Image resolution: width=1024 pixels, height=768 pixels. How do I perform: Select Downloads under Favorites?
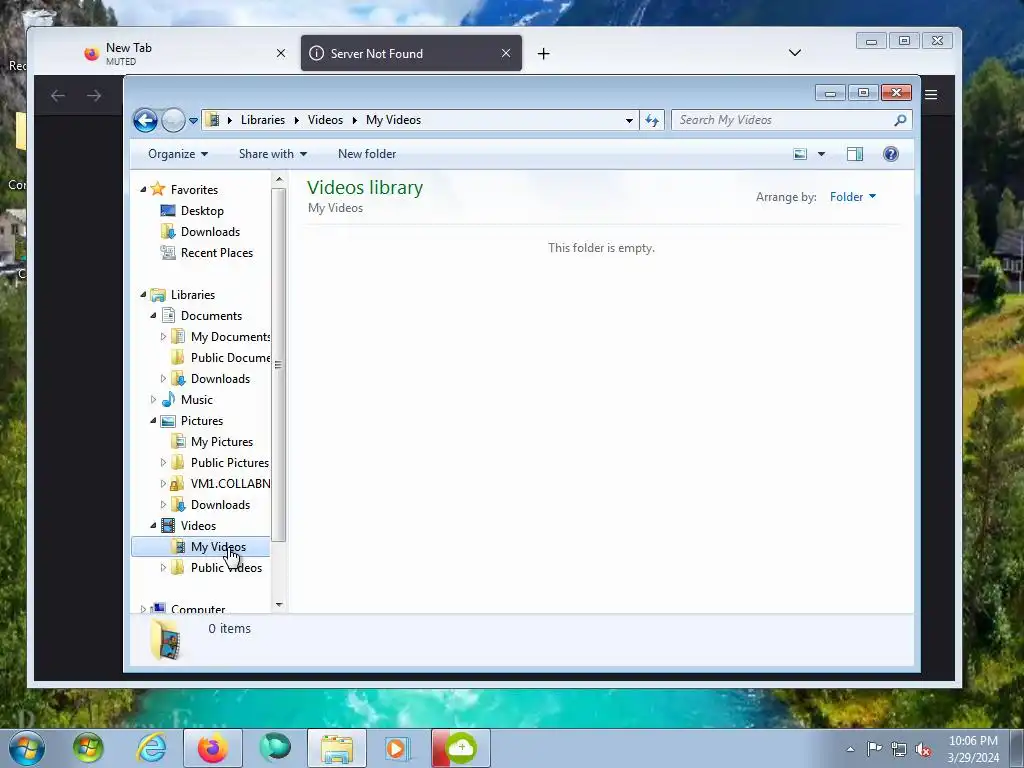[210, 232]
